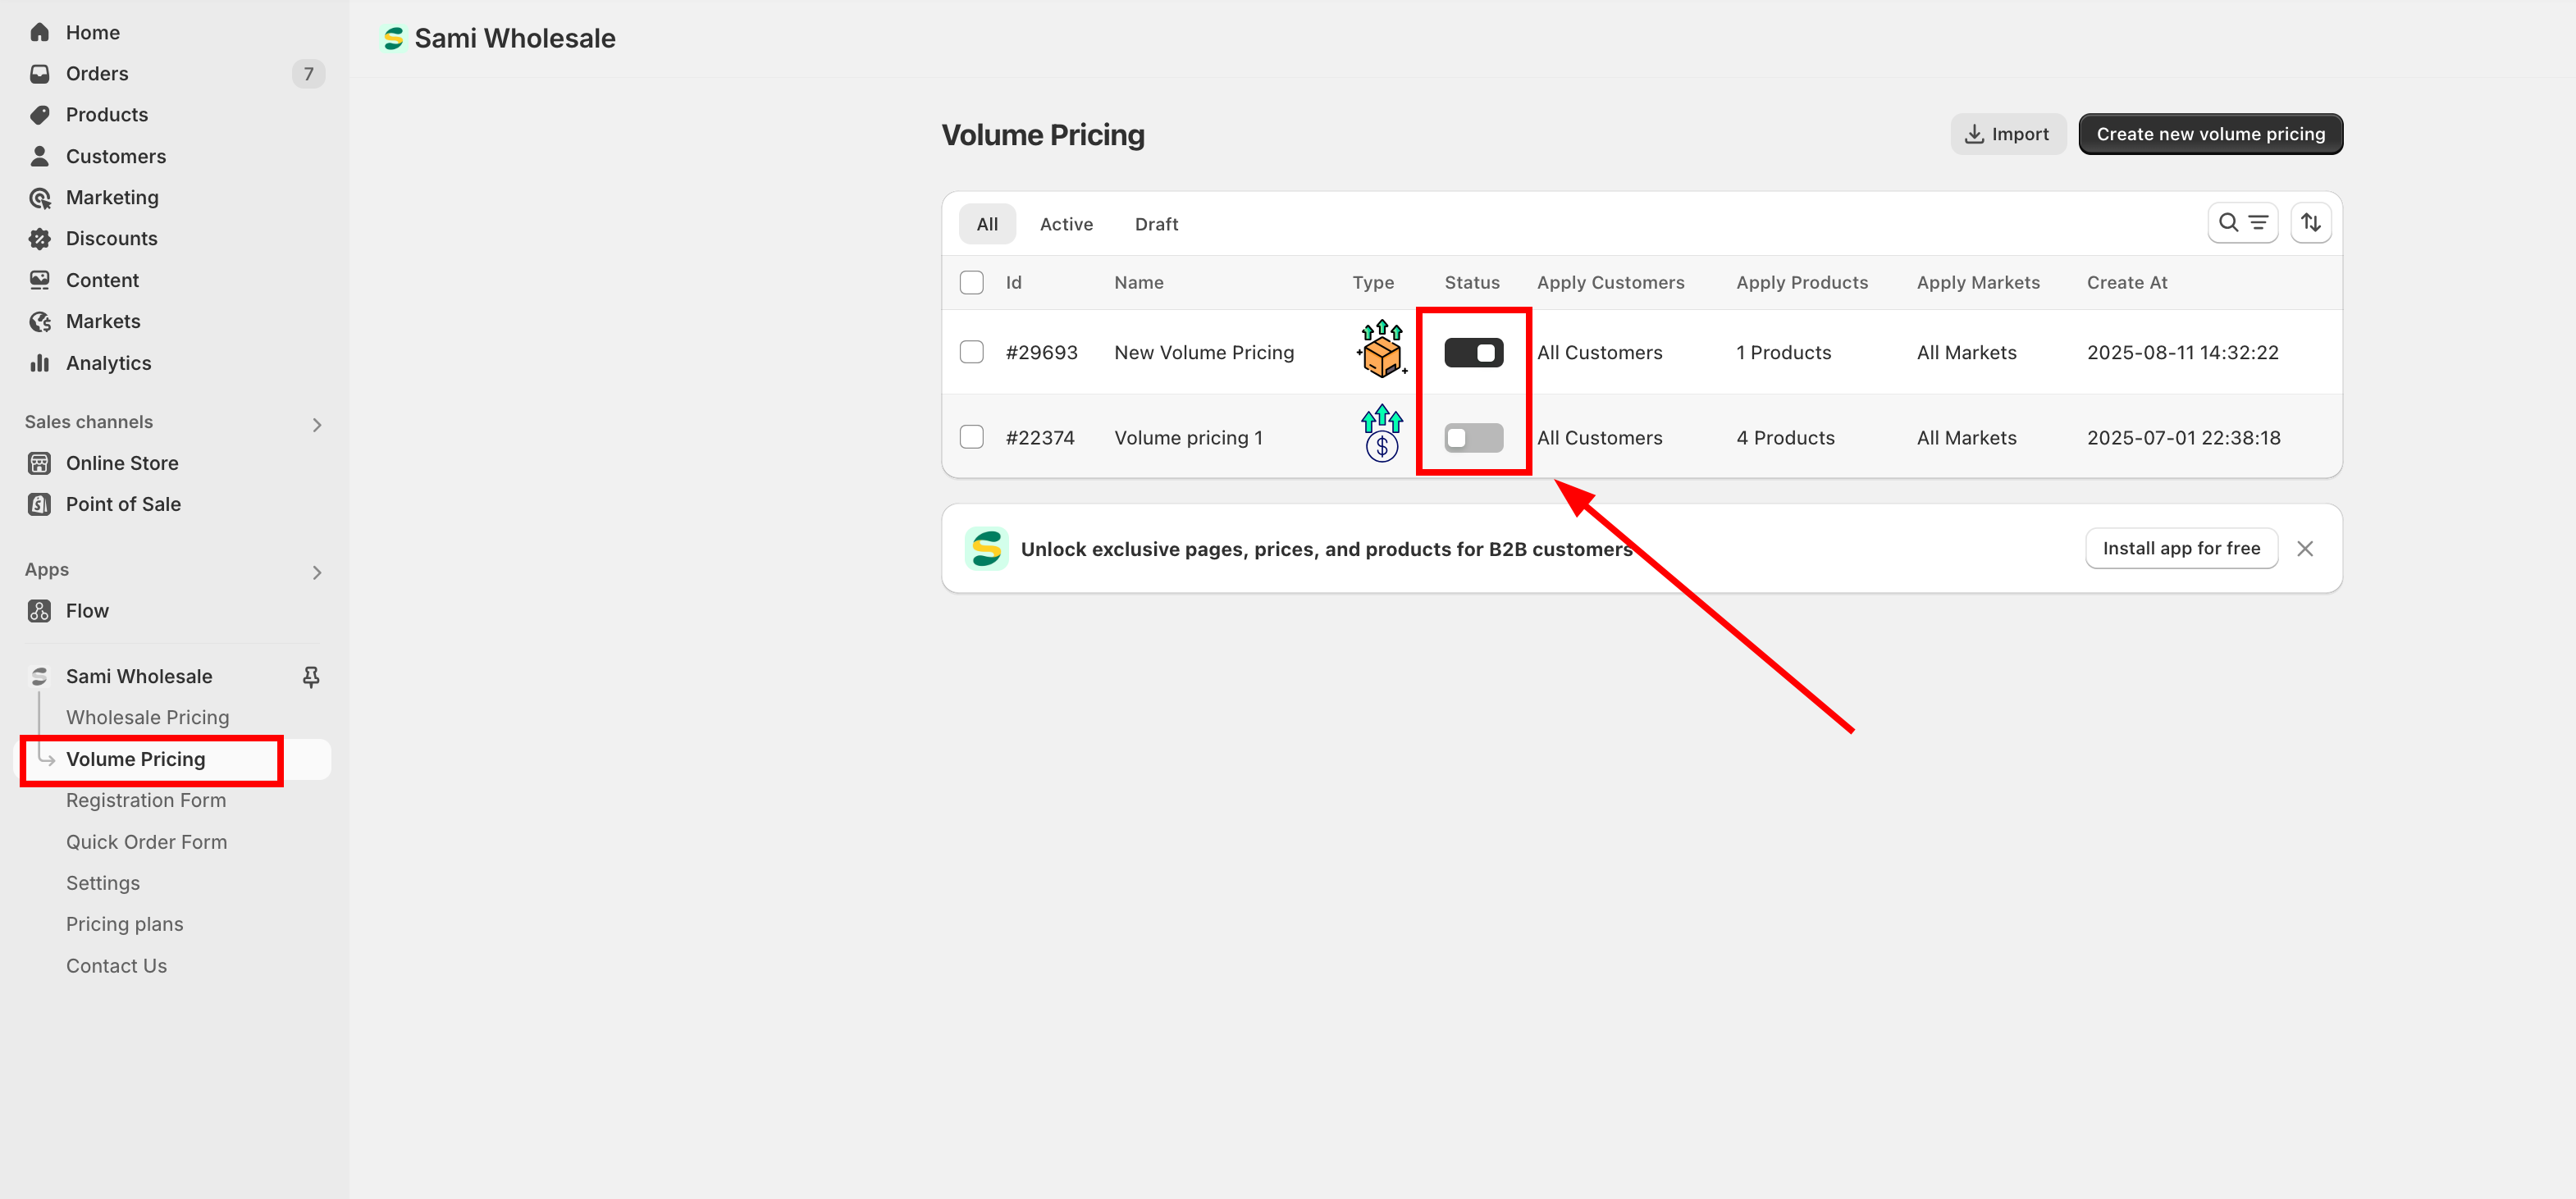
Task: Expand the Sales channels section
Action: [x=316, y=425]
